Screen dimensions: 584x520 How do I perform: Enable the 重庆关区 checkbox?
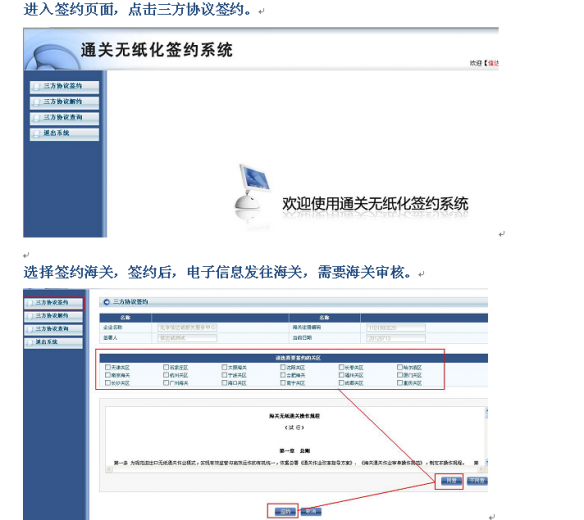tap(400, 383)
